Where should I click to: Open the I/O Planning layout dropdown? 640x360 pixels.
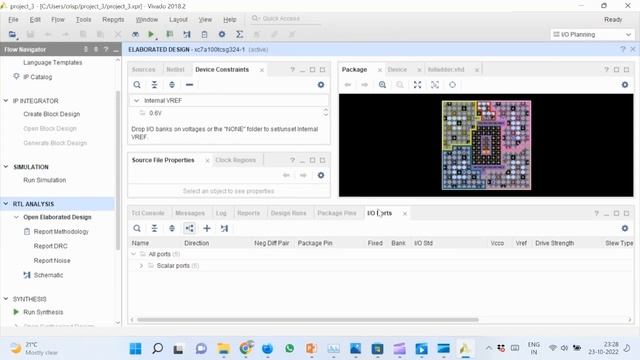tap(592, 35)
